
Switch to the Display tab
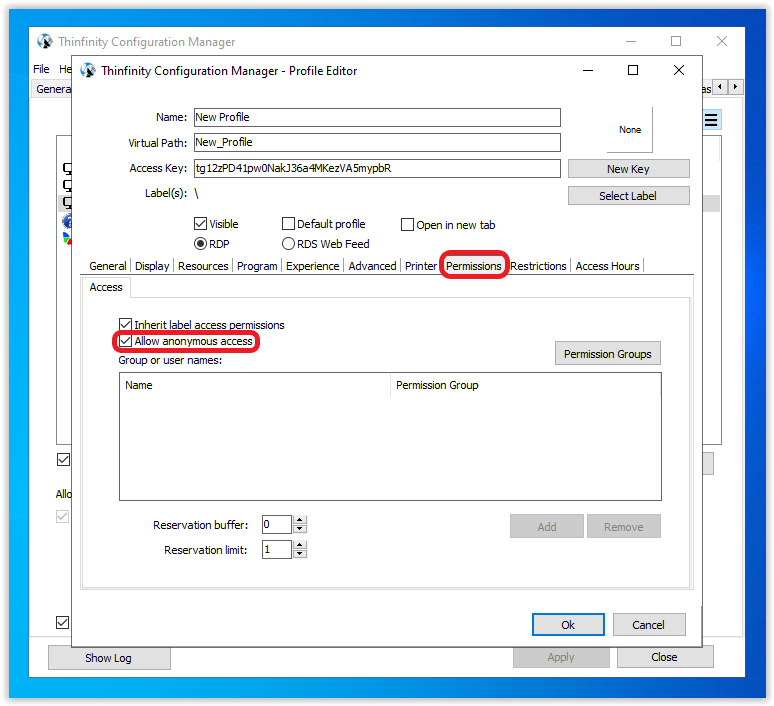pos(152,266)
